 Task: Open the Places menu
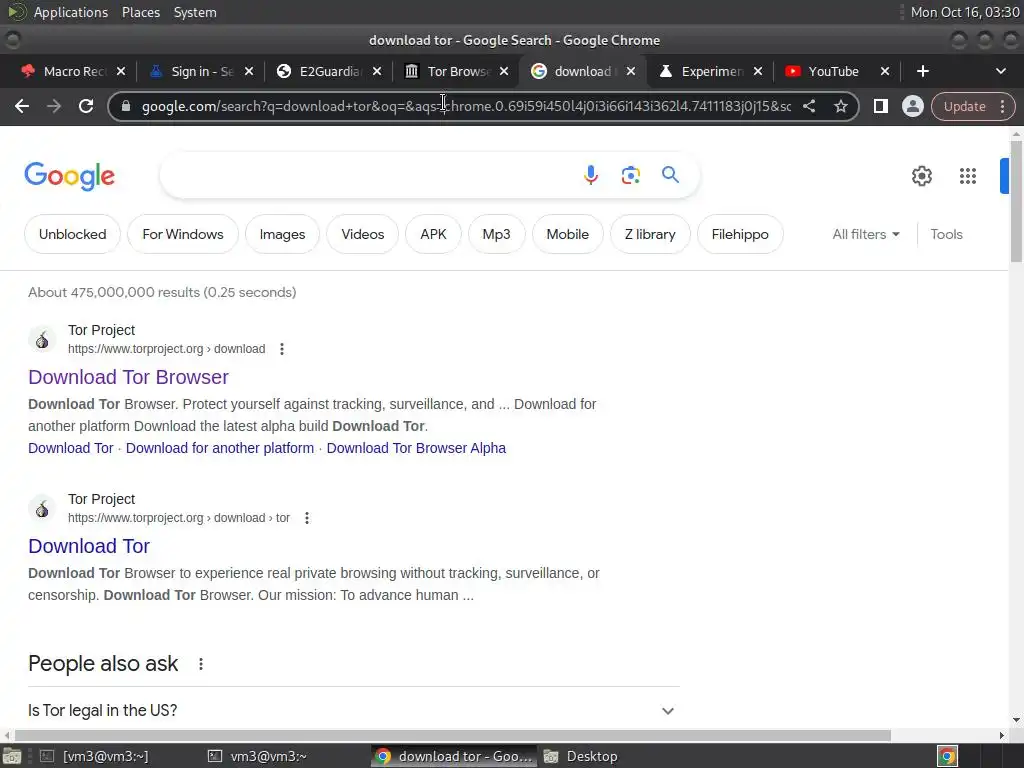141,12
